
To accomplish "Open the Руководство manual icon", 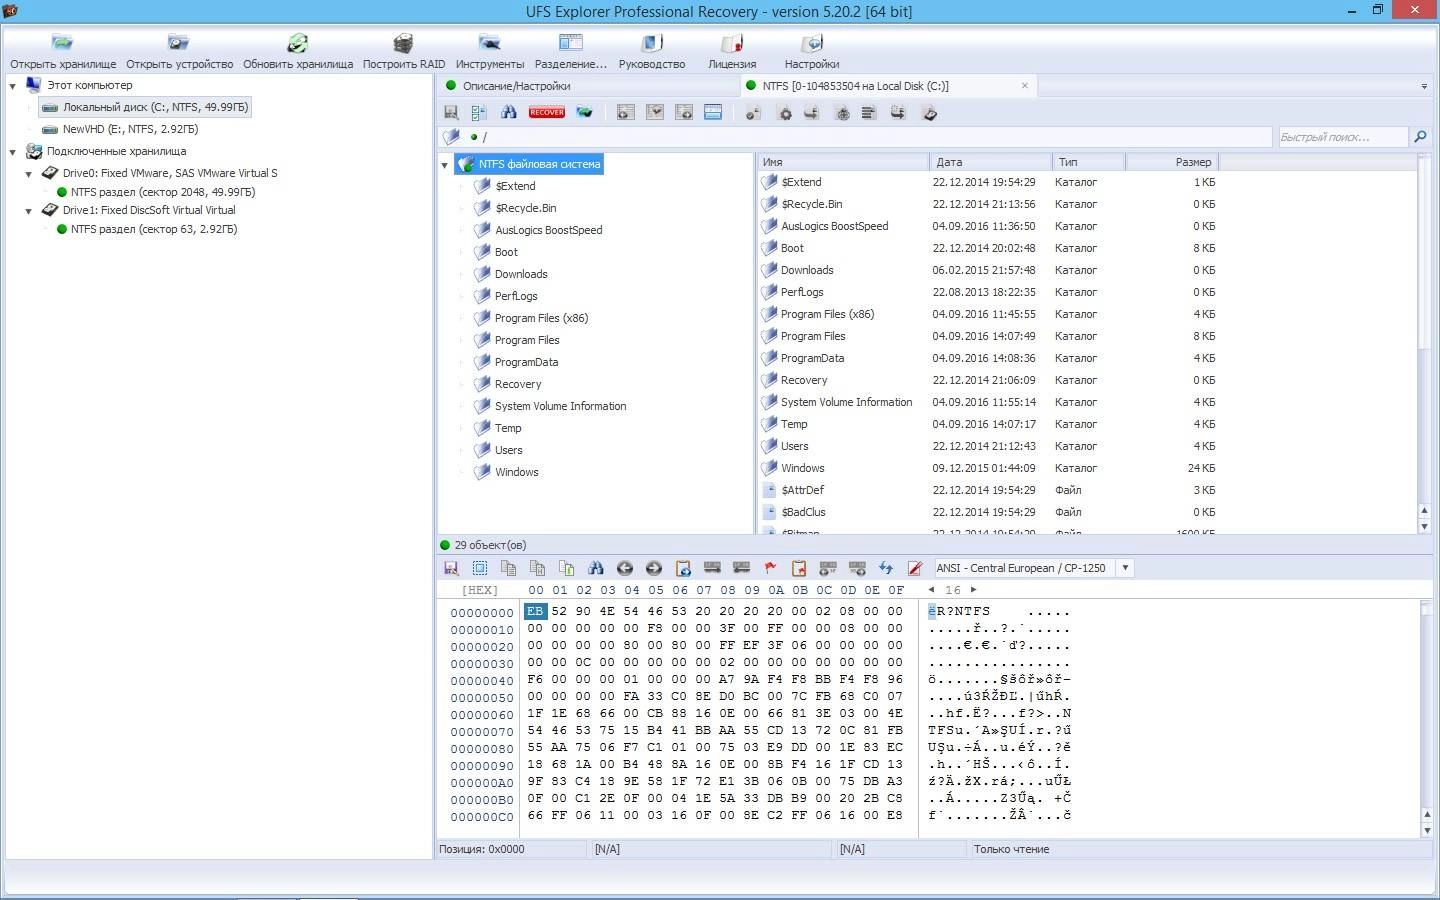I will click(x=652, y=43).
